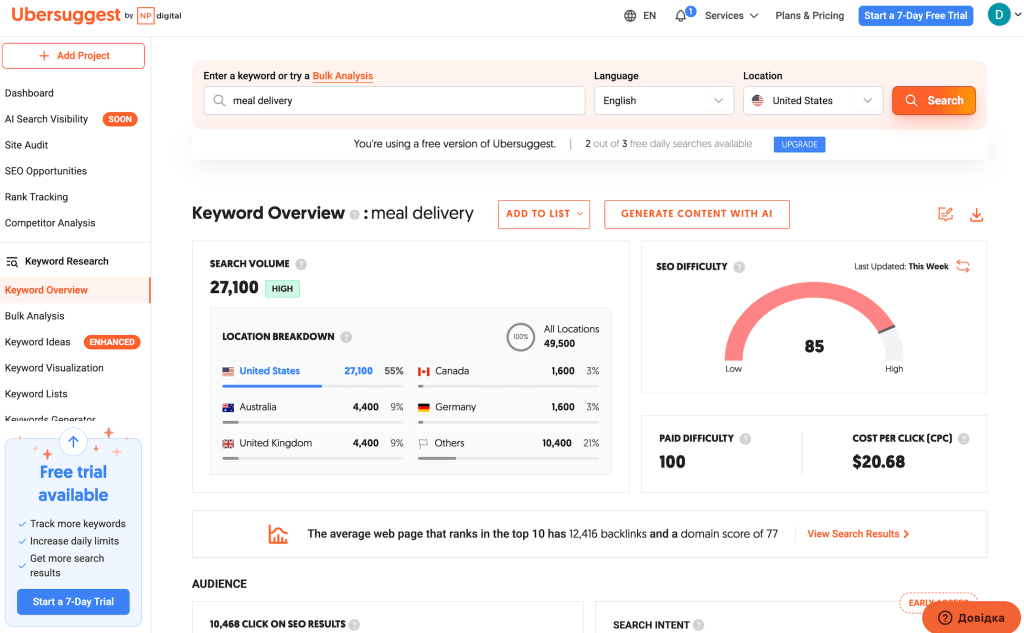
Task: Click the globe language icon
Action: click(x=630, y=16)
